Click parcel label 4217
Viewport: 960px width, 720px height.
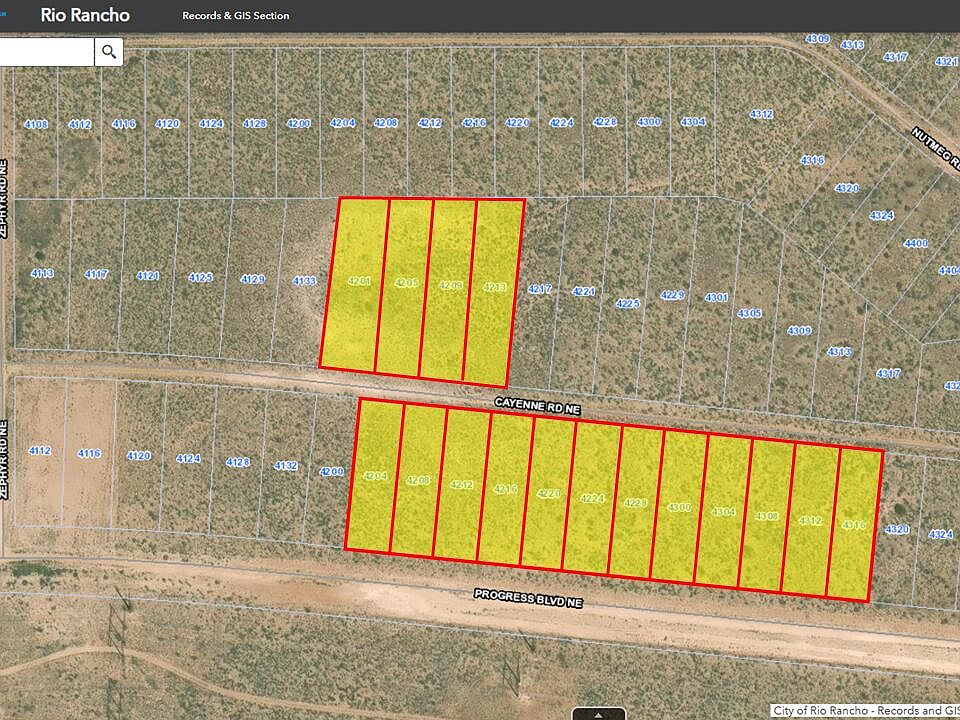(539, 289)
